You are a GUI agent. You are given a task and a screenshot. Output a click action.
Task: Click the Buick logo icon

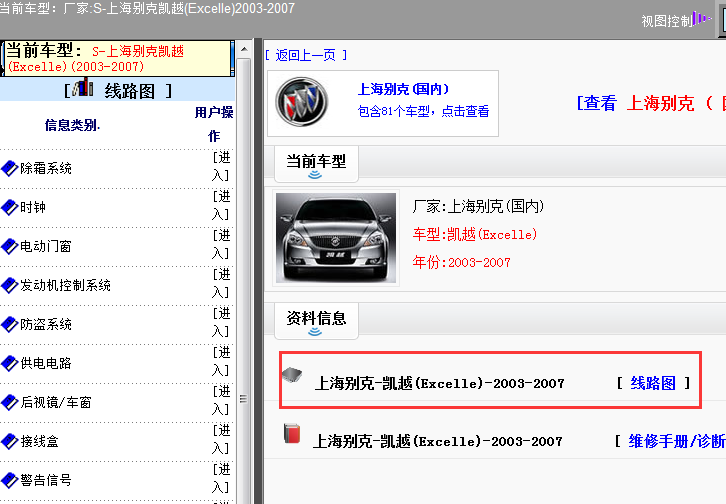pyautogui.click(x=301, y=102)
